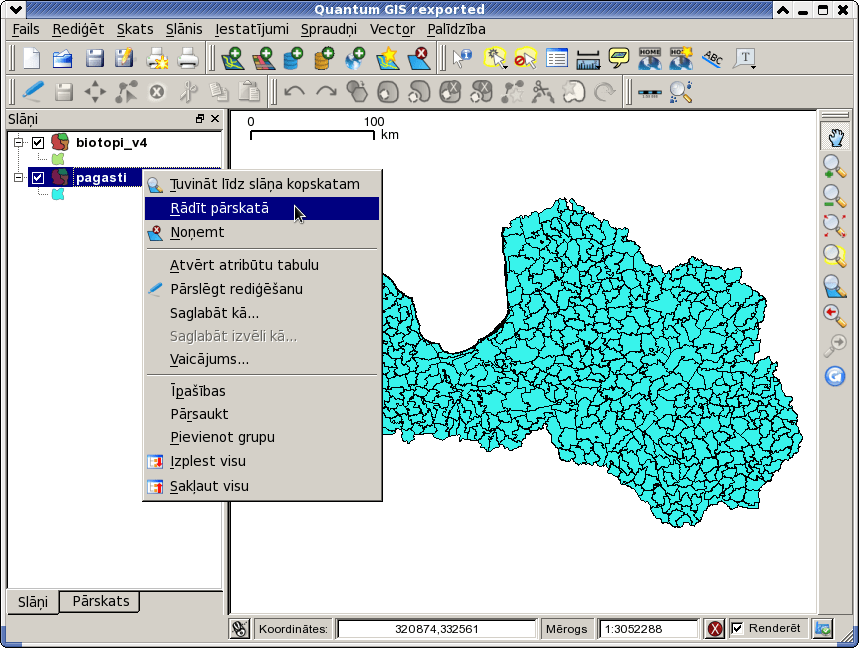Image resolution: width=859 pixels, height=648 pixels.
Task: Choose Tuvināt līdz slāņa kopskatam
Action: point(262,185)
